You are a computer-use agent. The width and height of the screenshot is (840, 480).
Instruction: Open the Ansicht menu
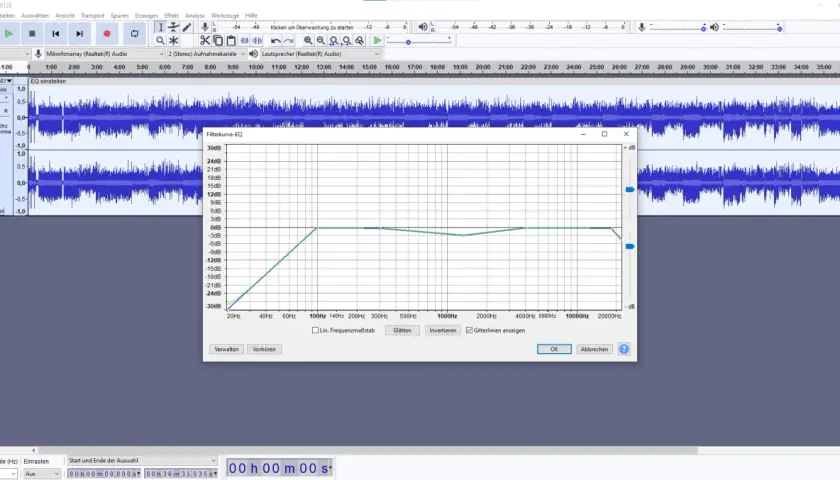pyautogui.click(x=65, y=16)
